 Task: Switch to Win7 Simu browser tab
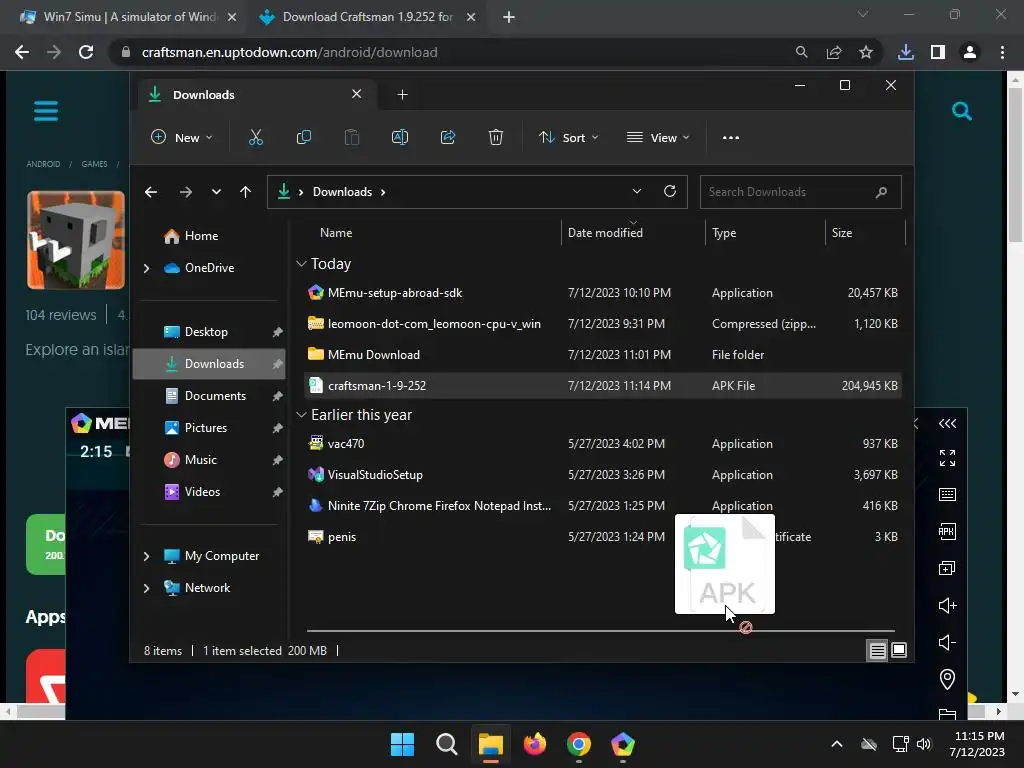point(128,17)
